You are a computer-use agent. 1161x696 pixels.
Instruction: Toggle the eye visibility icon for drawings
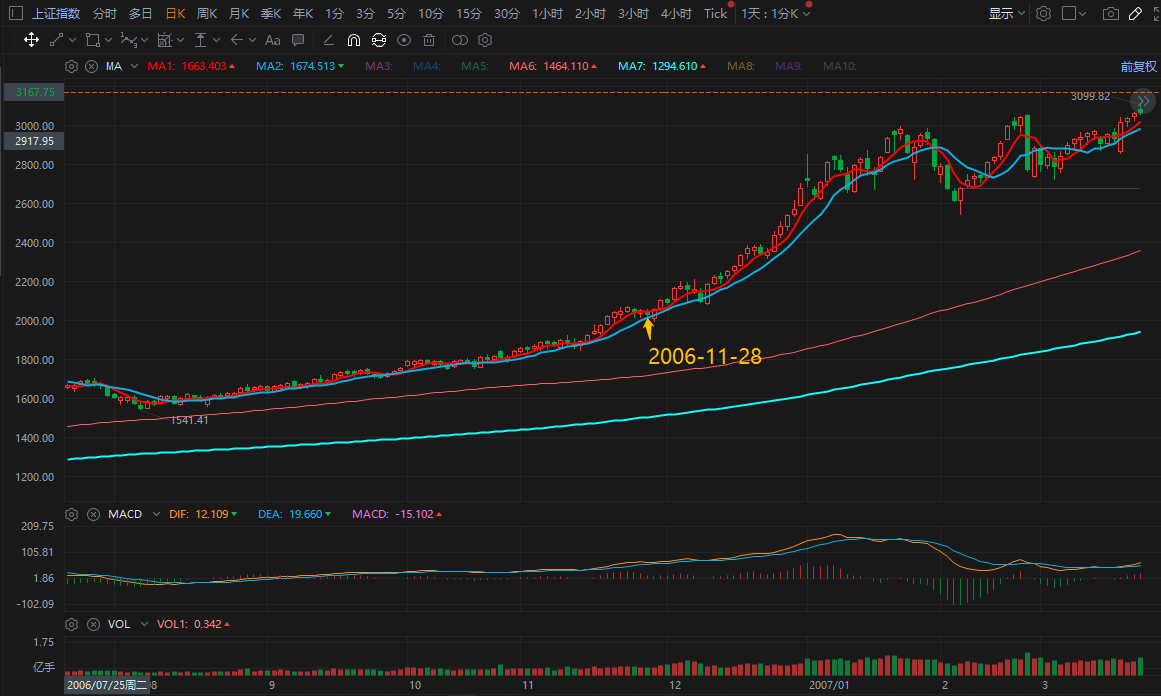(404, 40)
